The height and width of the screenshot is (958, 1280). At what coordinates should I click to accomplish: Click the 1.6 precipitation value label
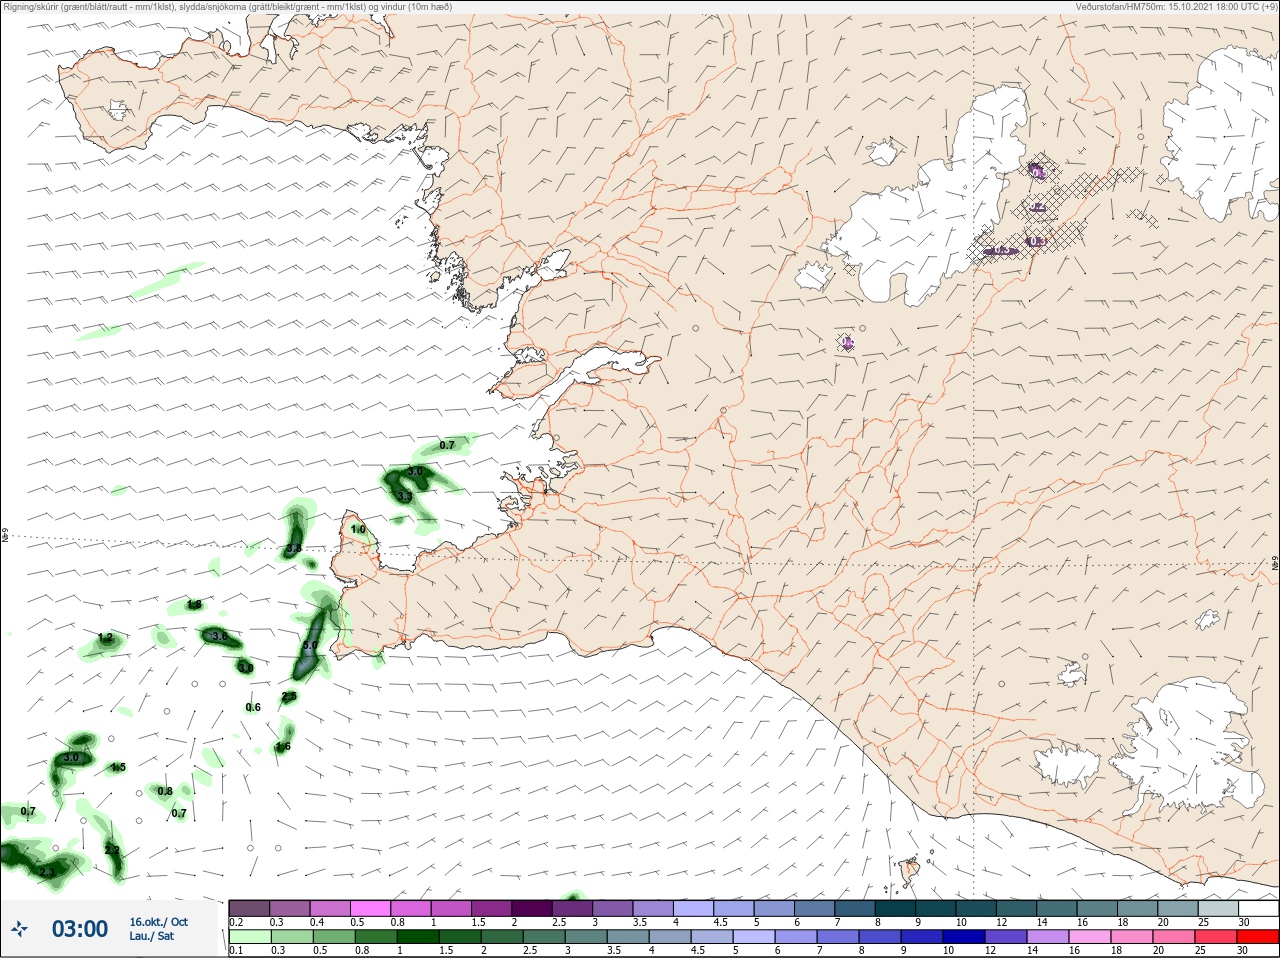[283, 746]
